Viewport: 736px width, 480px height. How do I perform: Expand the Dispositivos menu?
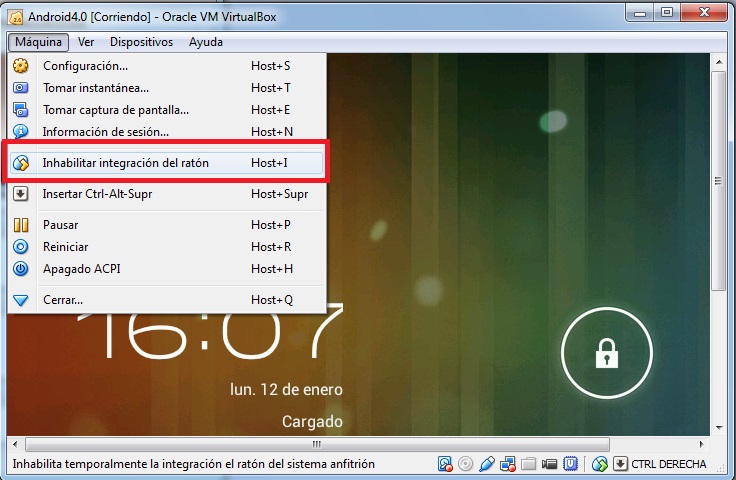[141, 42]
